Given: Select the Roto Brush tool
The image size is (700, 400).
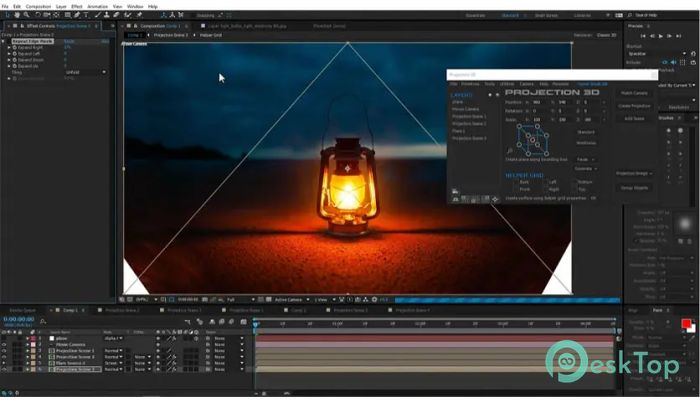Looking at the screenshot, I should (x=128, y=15).
